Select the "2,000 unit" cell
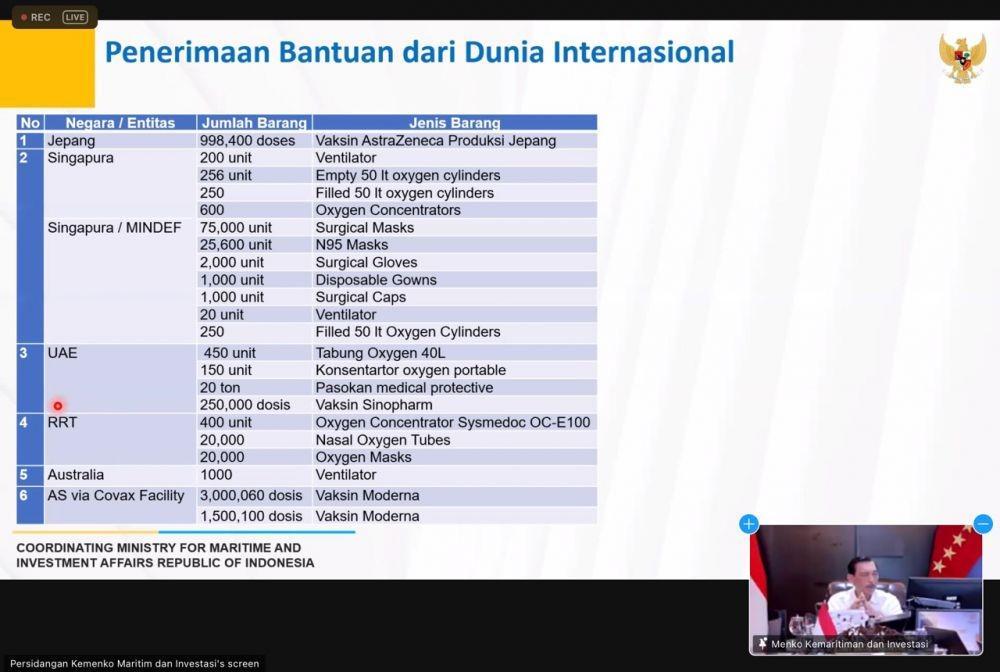This screenshot has width=1000, height=672. (x=254, y=262)
